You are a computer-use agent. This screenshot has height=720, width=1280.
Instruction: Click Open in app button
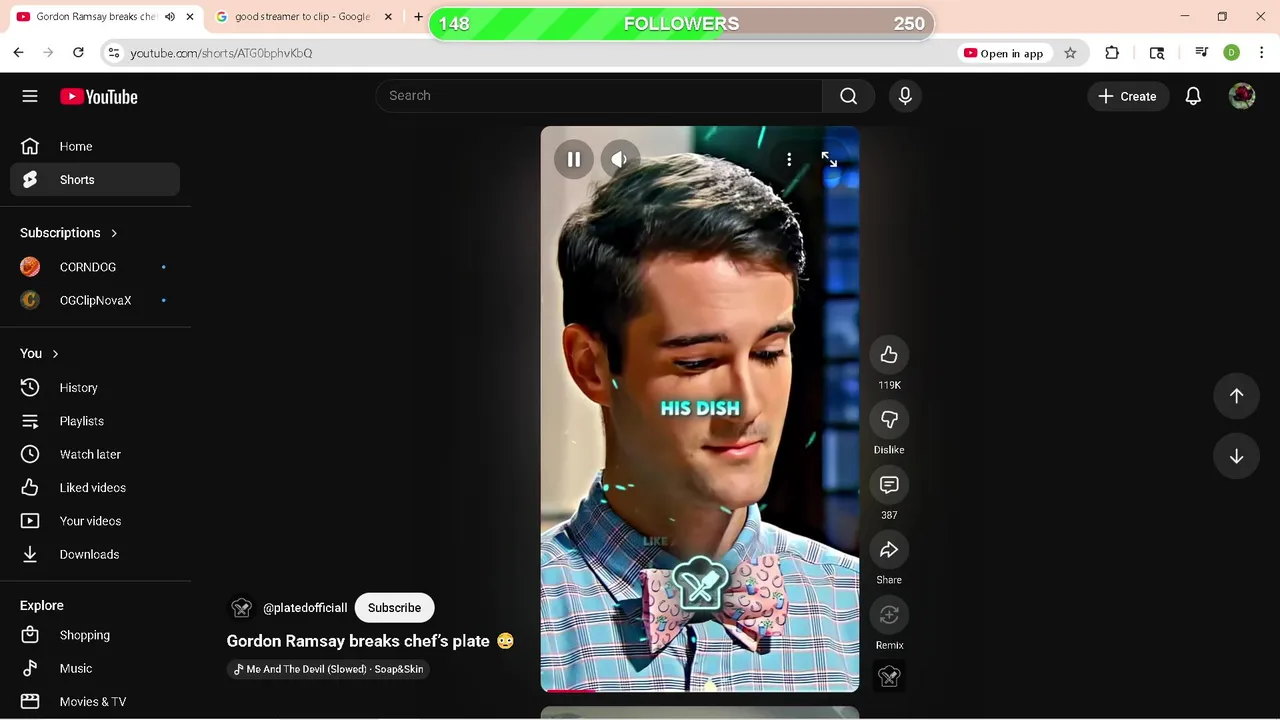pos(1003,53)
